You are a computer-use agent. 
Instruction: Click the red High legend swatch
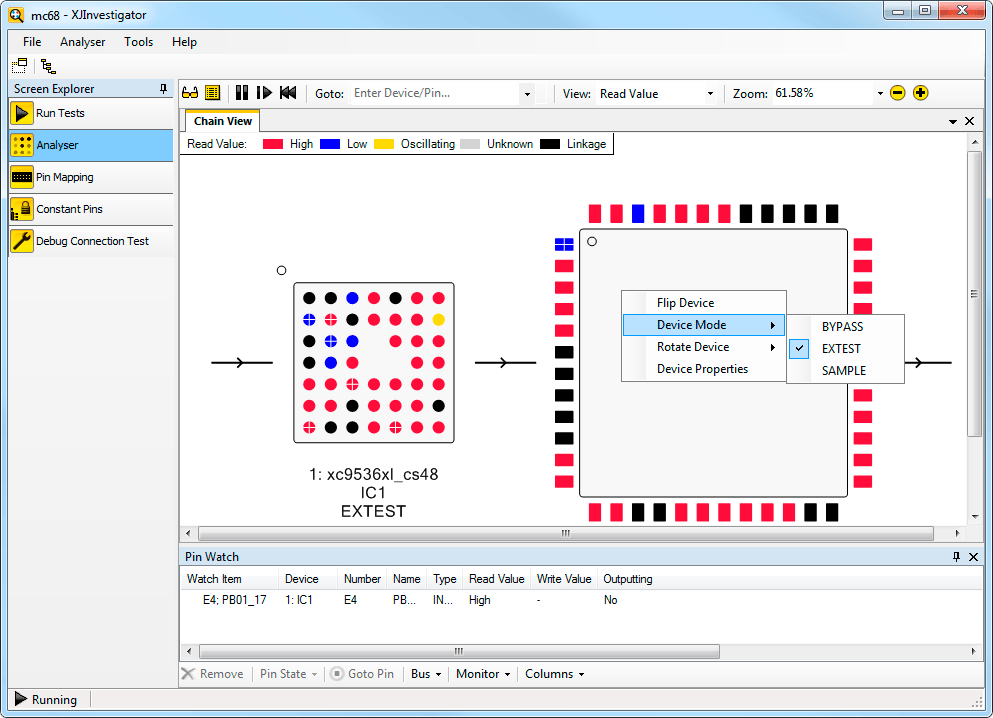(x=273, y=144)
